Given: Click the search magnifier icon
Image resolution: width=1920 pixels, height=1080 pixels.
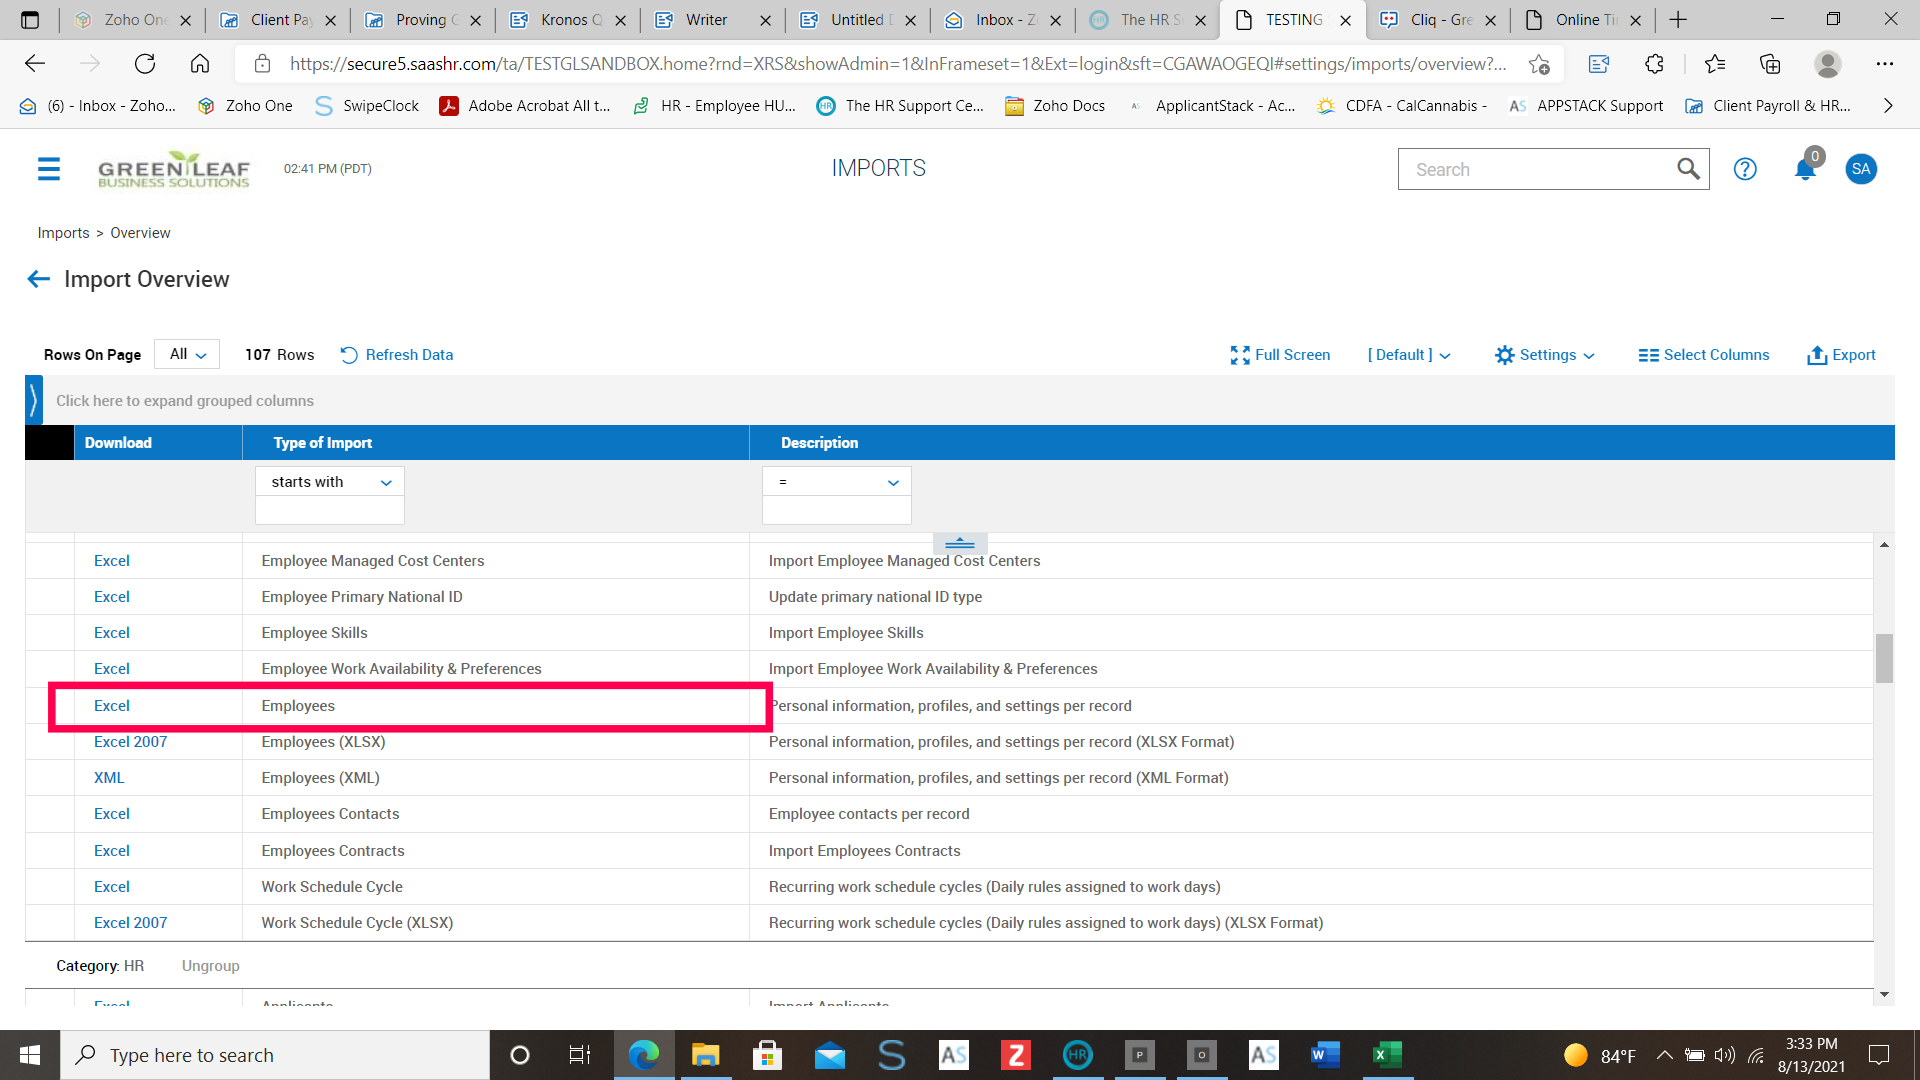Looking at the screenshot, I should click(x=1688, y=169).
